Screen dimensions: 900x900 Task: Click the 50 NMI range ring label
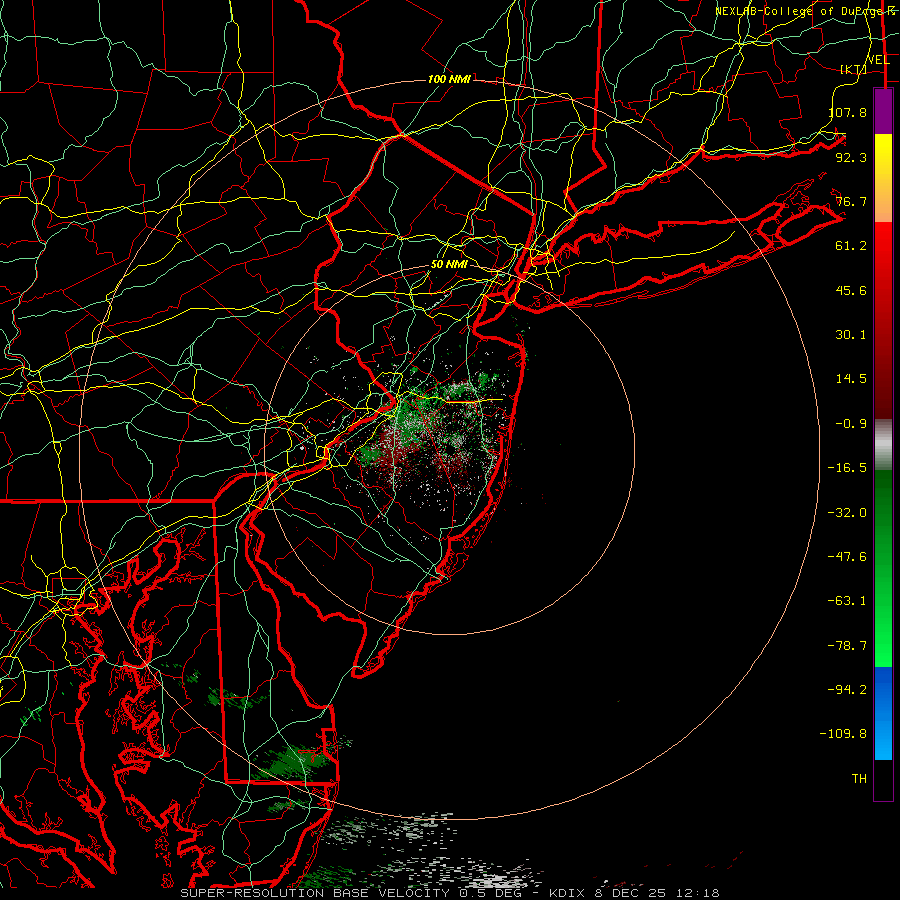449,265
